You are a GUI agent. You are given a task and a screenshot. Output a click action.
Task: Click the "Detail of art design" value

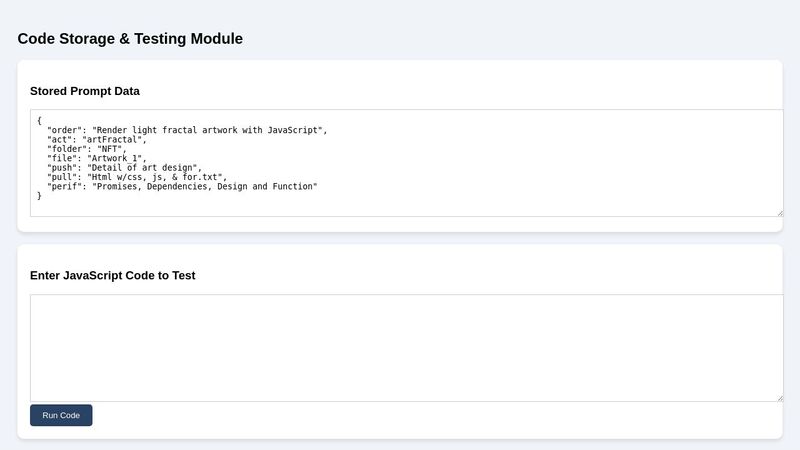145,168
